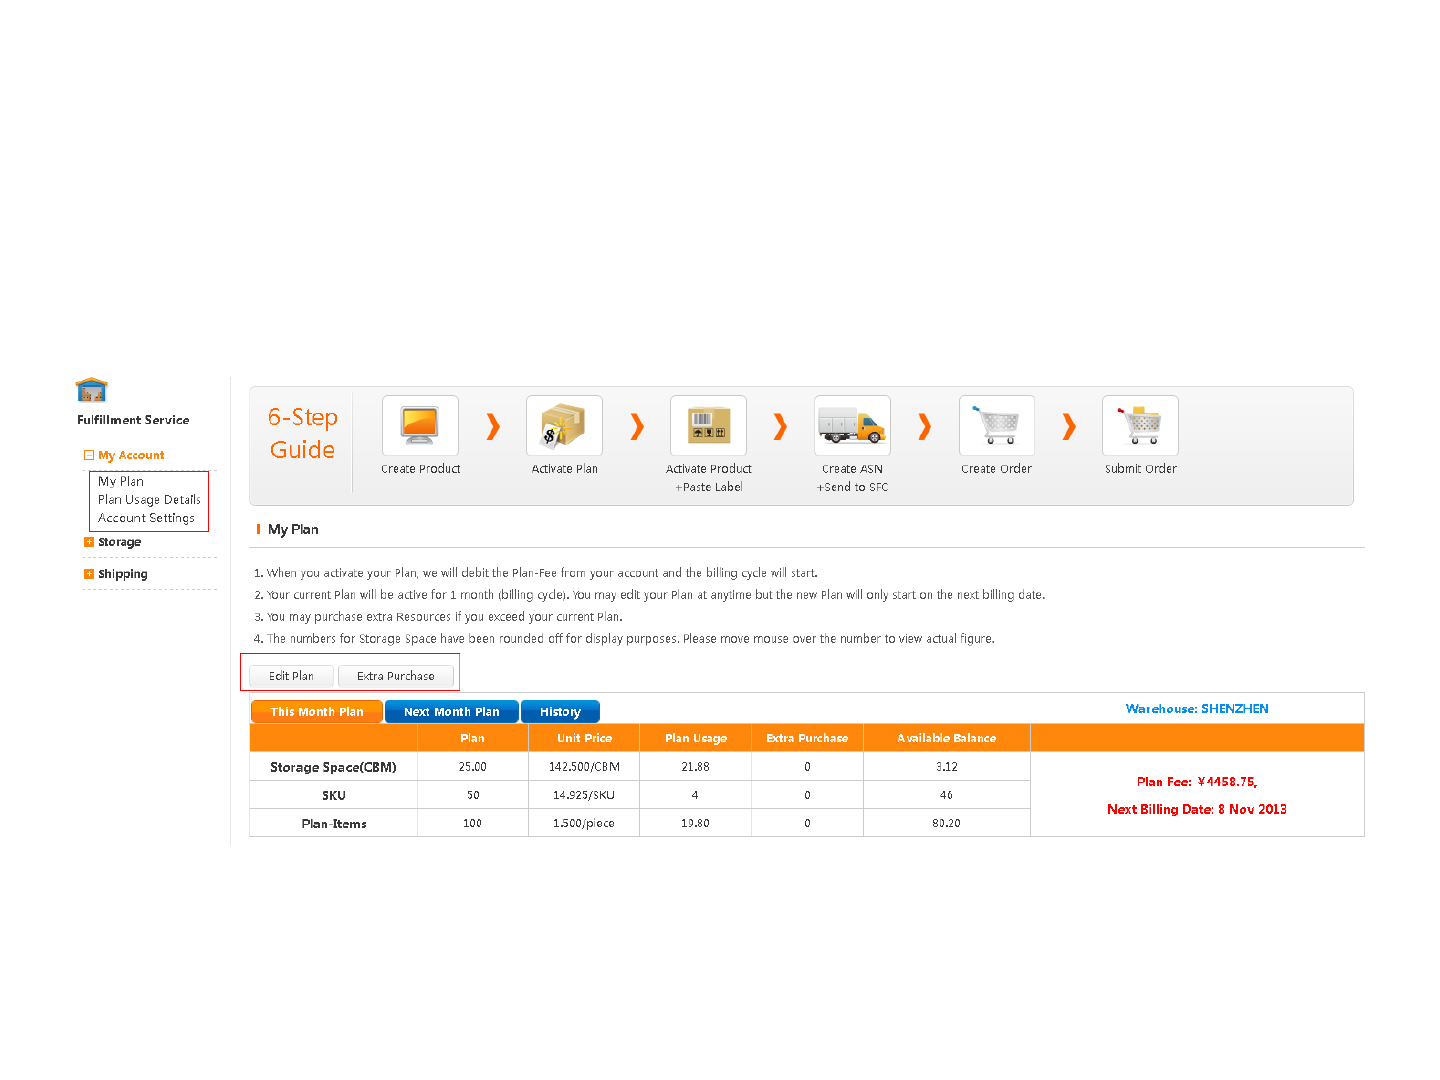
Task: Open the Create Product monitor icon
Action: [x=420, y=425]
